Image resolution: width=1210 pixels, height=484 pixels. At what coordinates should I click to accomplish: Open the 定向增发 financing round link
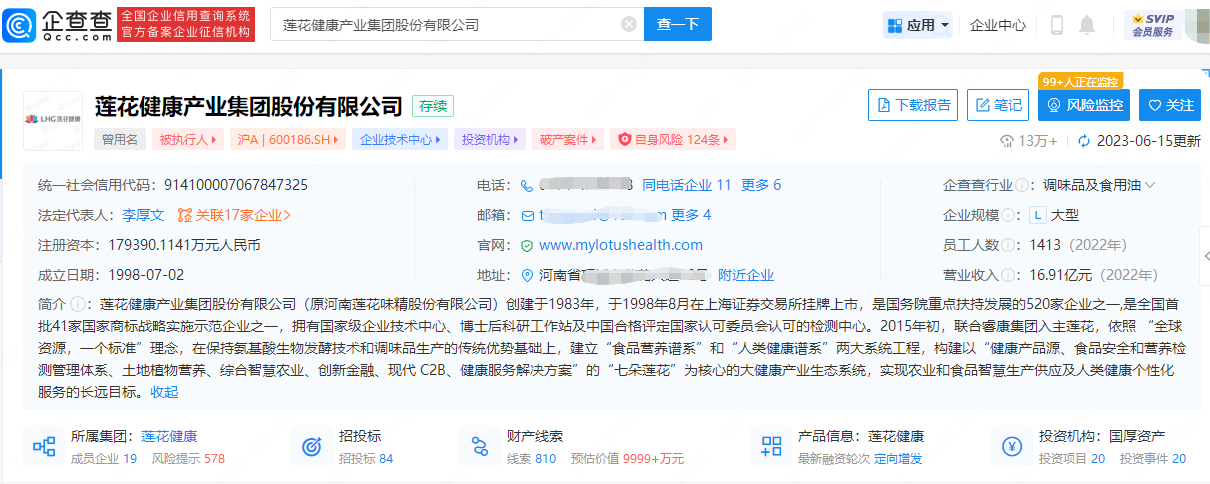coord(898,459)
